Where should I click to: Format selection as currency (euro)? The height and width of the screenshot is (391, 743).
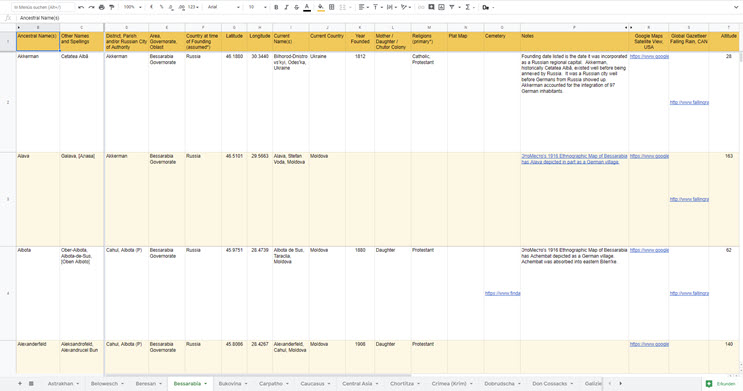tap(151, 7)
